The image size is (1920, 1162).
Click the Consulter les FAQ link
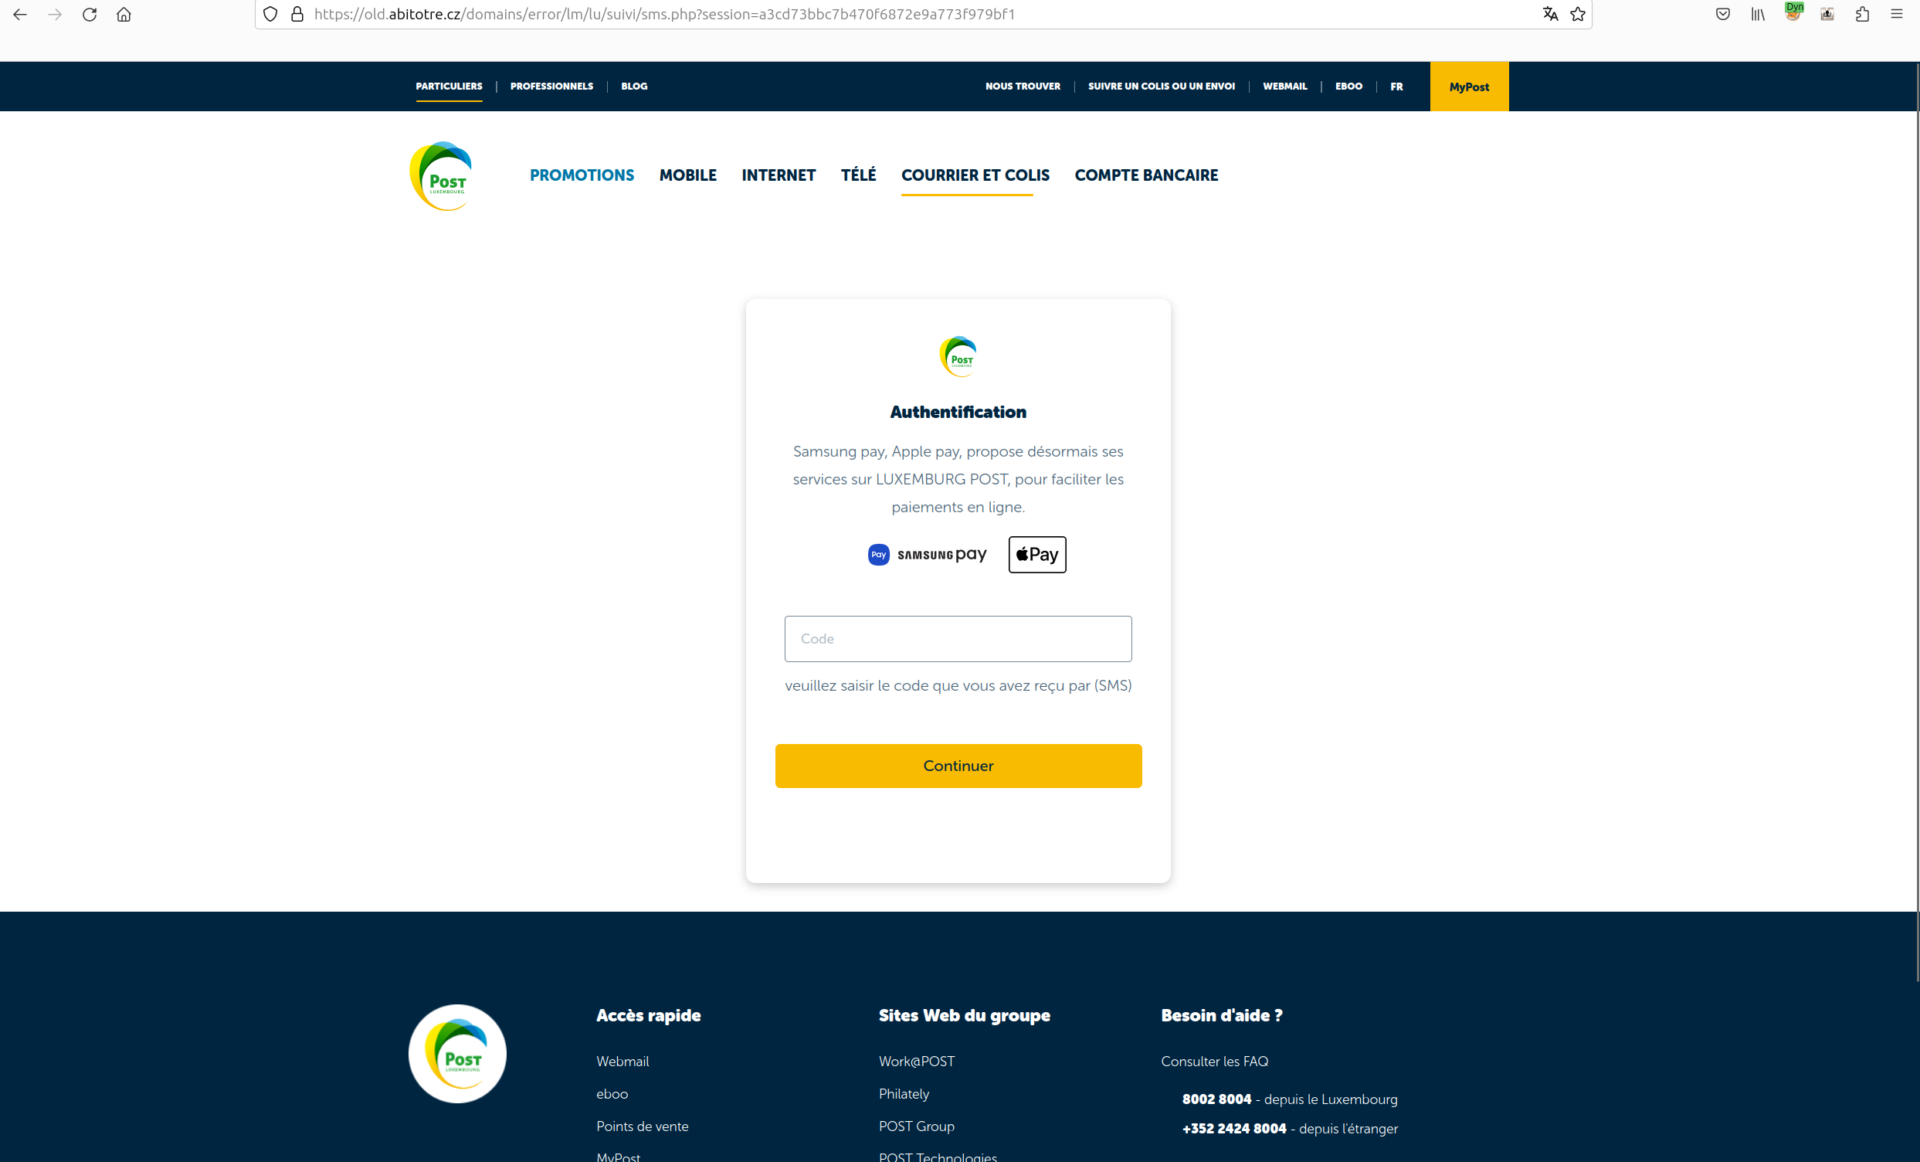(1214, 1060)
